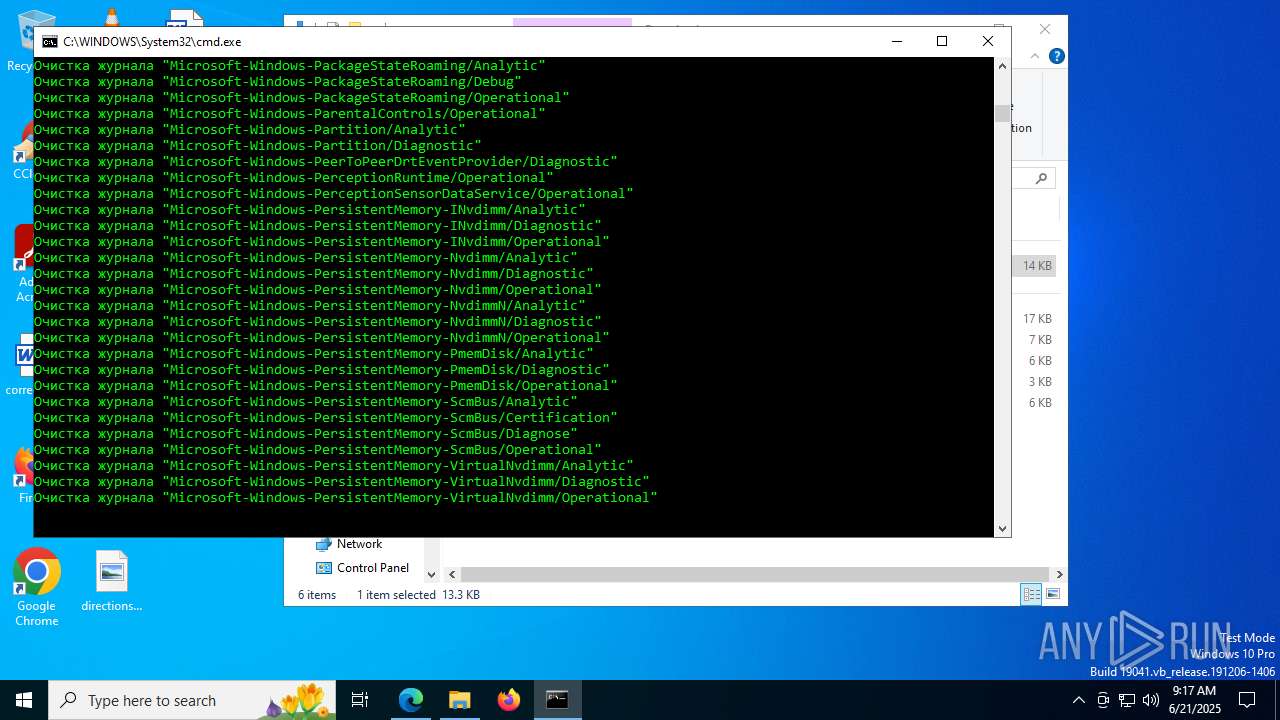This screenshot has width=1280, height=720.
Task: Click the cmd vertical scrollbar thumb
Action: tap(1002, 113)
